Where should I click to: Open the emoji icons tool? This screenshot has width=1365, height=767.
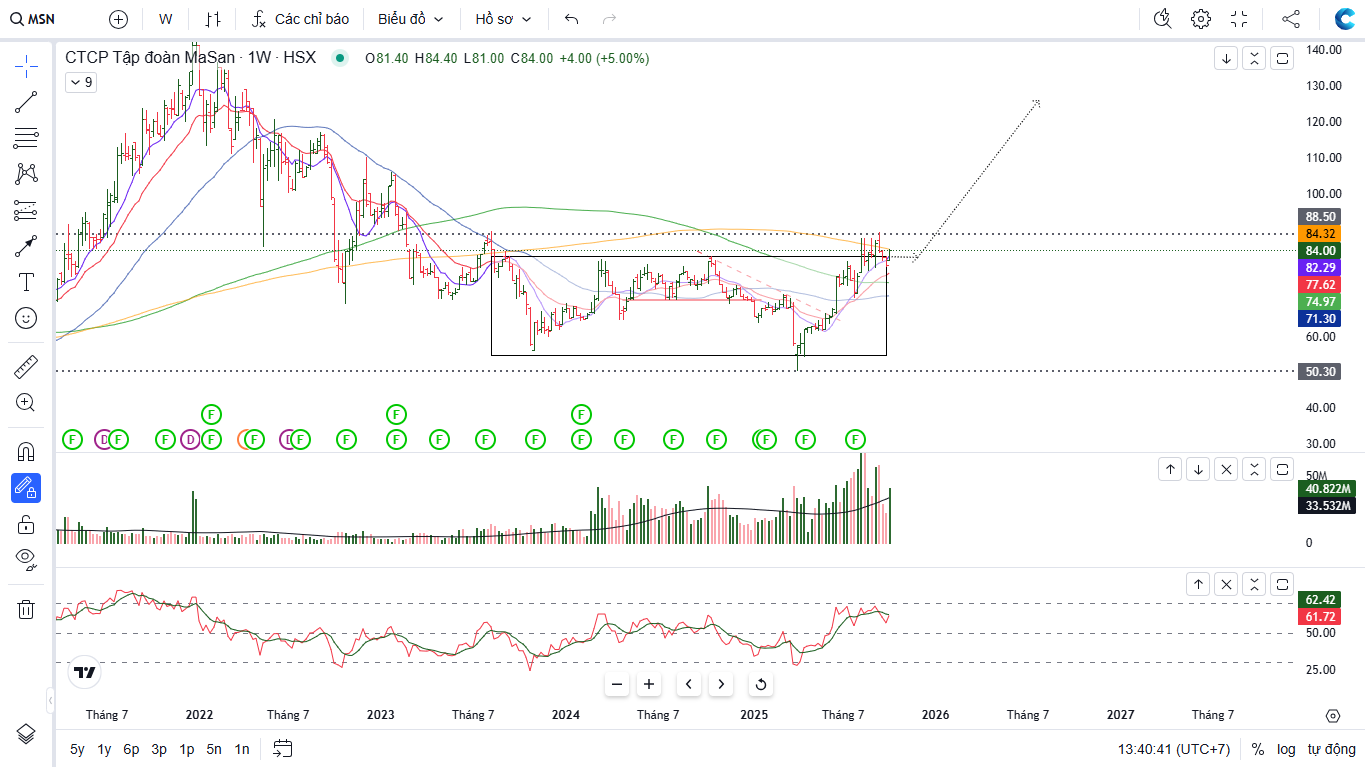click(x=26, y=318)
